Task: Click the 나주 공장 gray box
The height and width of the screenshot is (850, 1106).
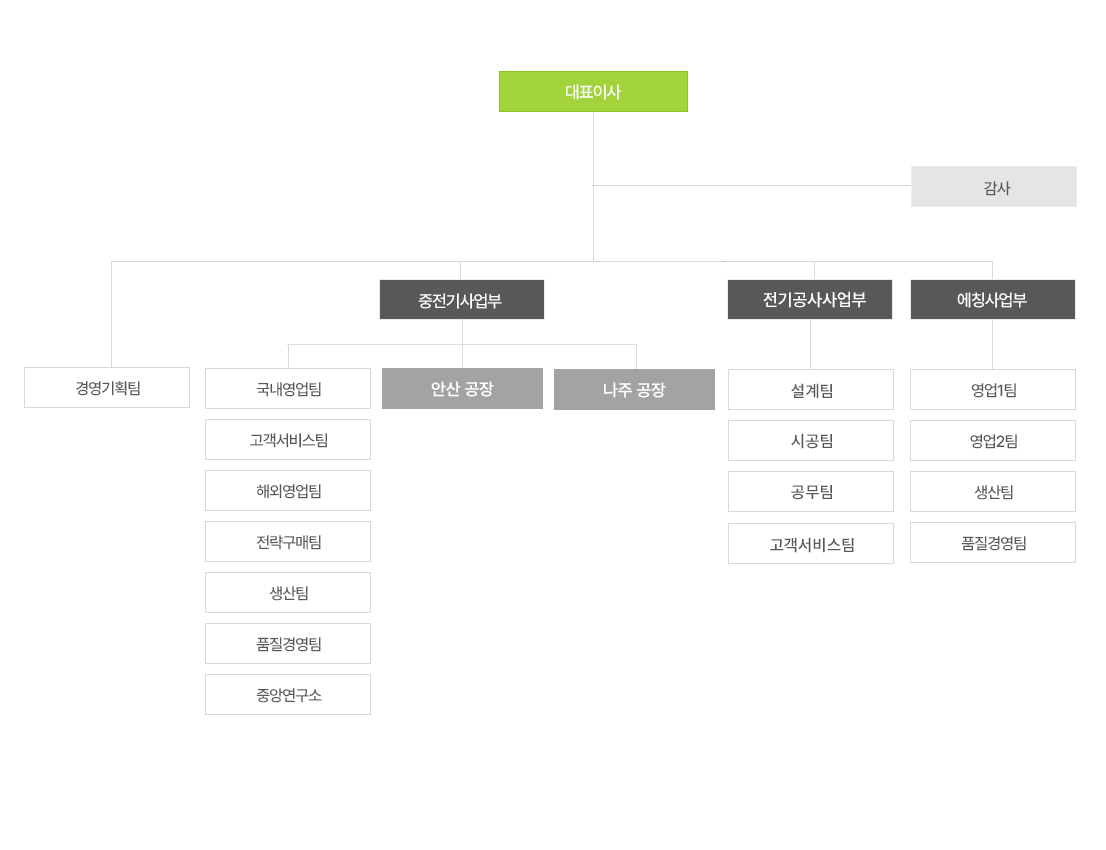Action: point(634,389)
